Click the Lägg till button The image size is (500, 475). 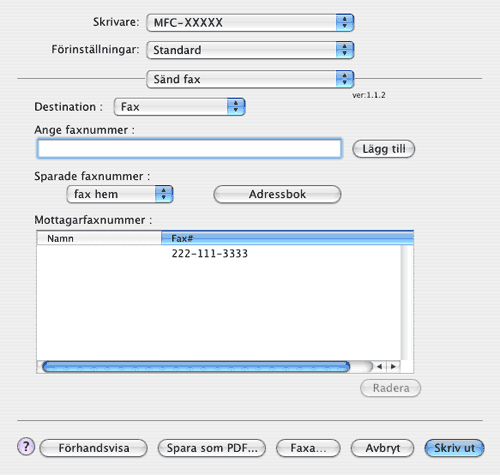(x=384, y=149)
